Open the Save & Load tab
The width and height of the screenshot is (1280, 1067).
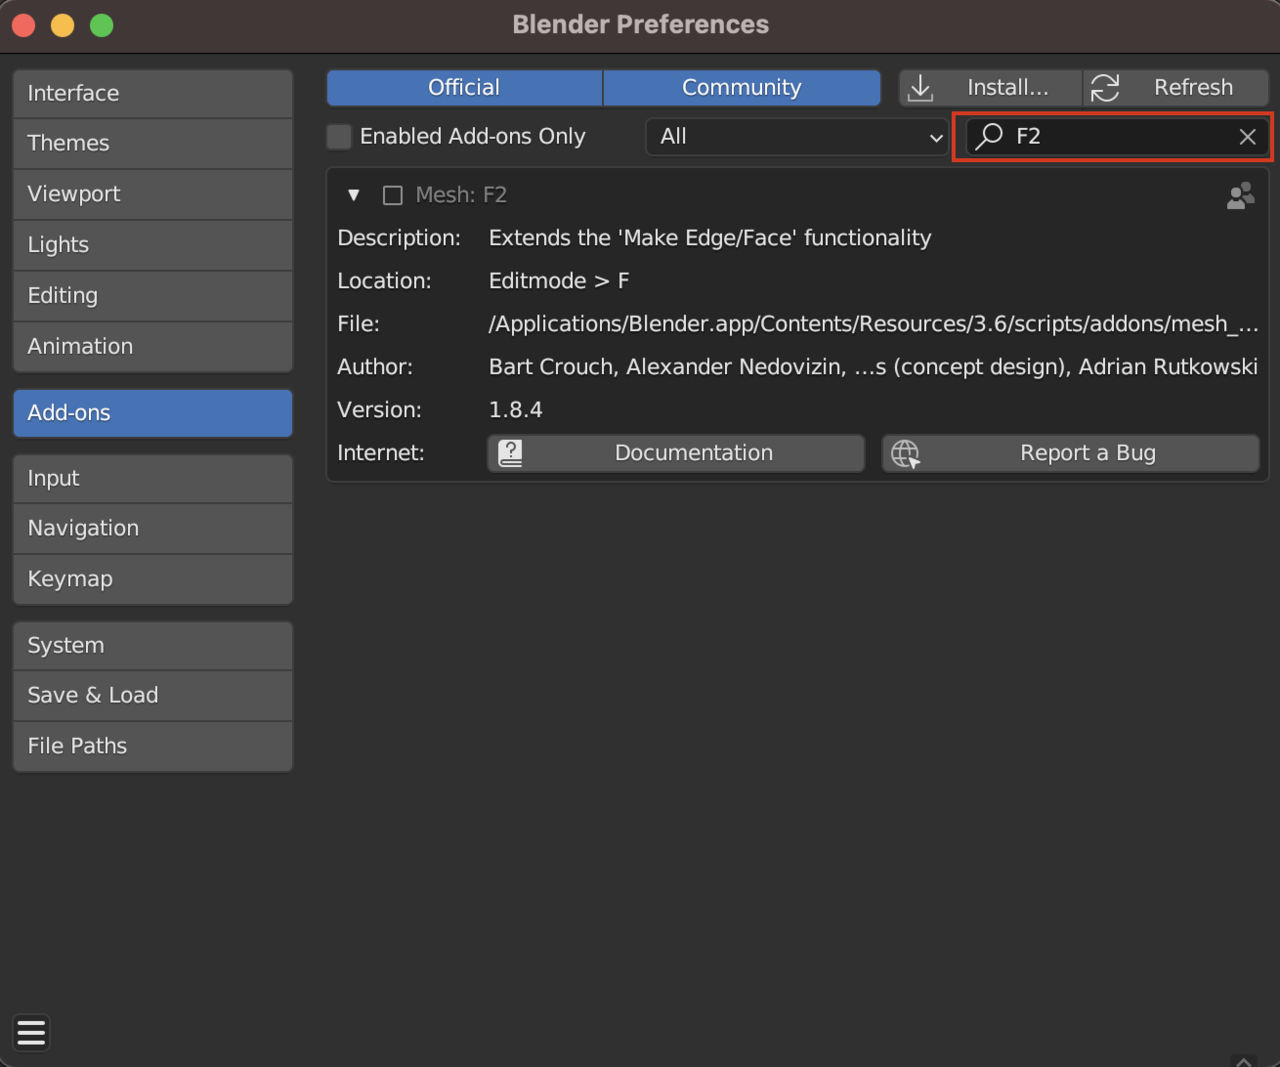click(x=153, y=695)
